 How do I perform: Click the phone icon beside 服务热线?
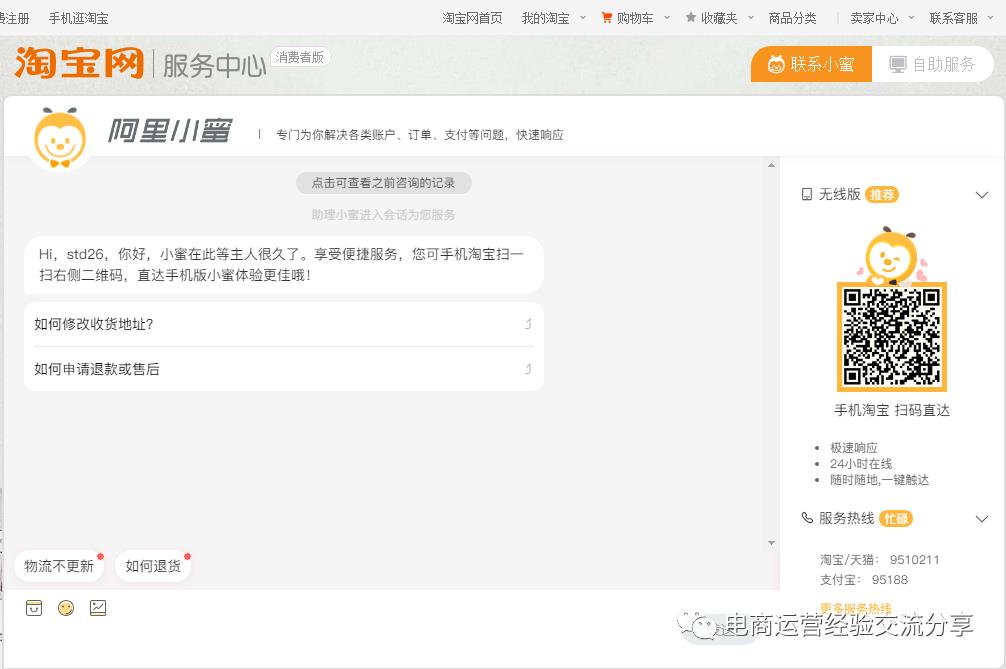pyautogui.click(x=807, y=518)
